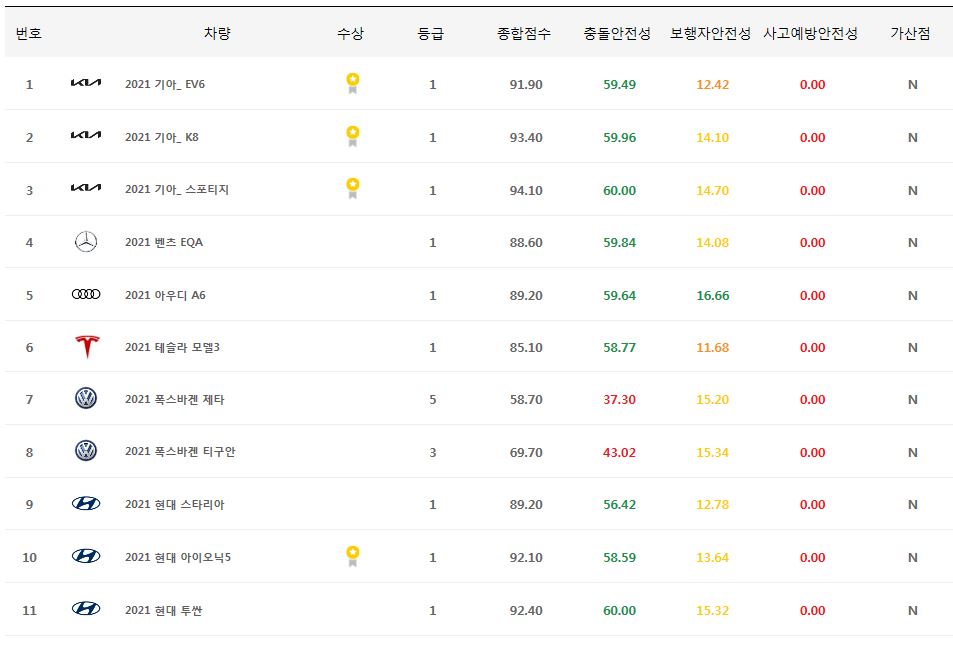Click the Hyundai logo in the 아이오닉5 row
Image resolution: width=953 pixels, height=645 pixels.
(86, 556)
